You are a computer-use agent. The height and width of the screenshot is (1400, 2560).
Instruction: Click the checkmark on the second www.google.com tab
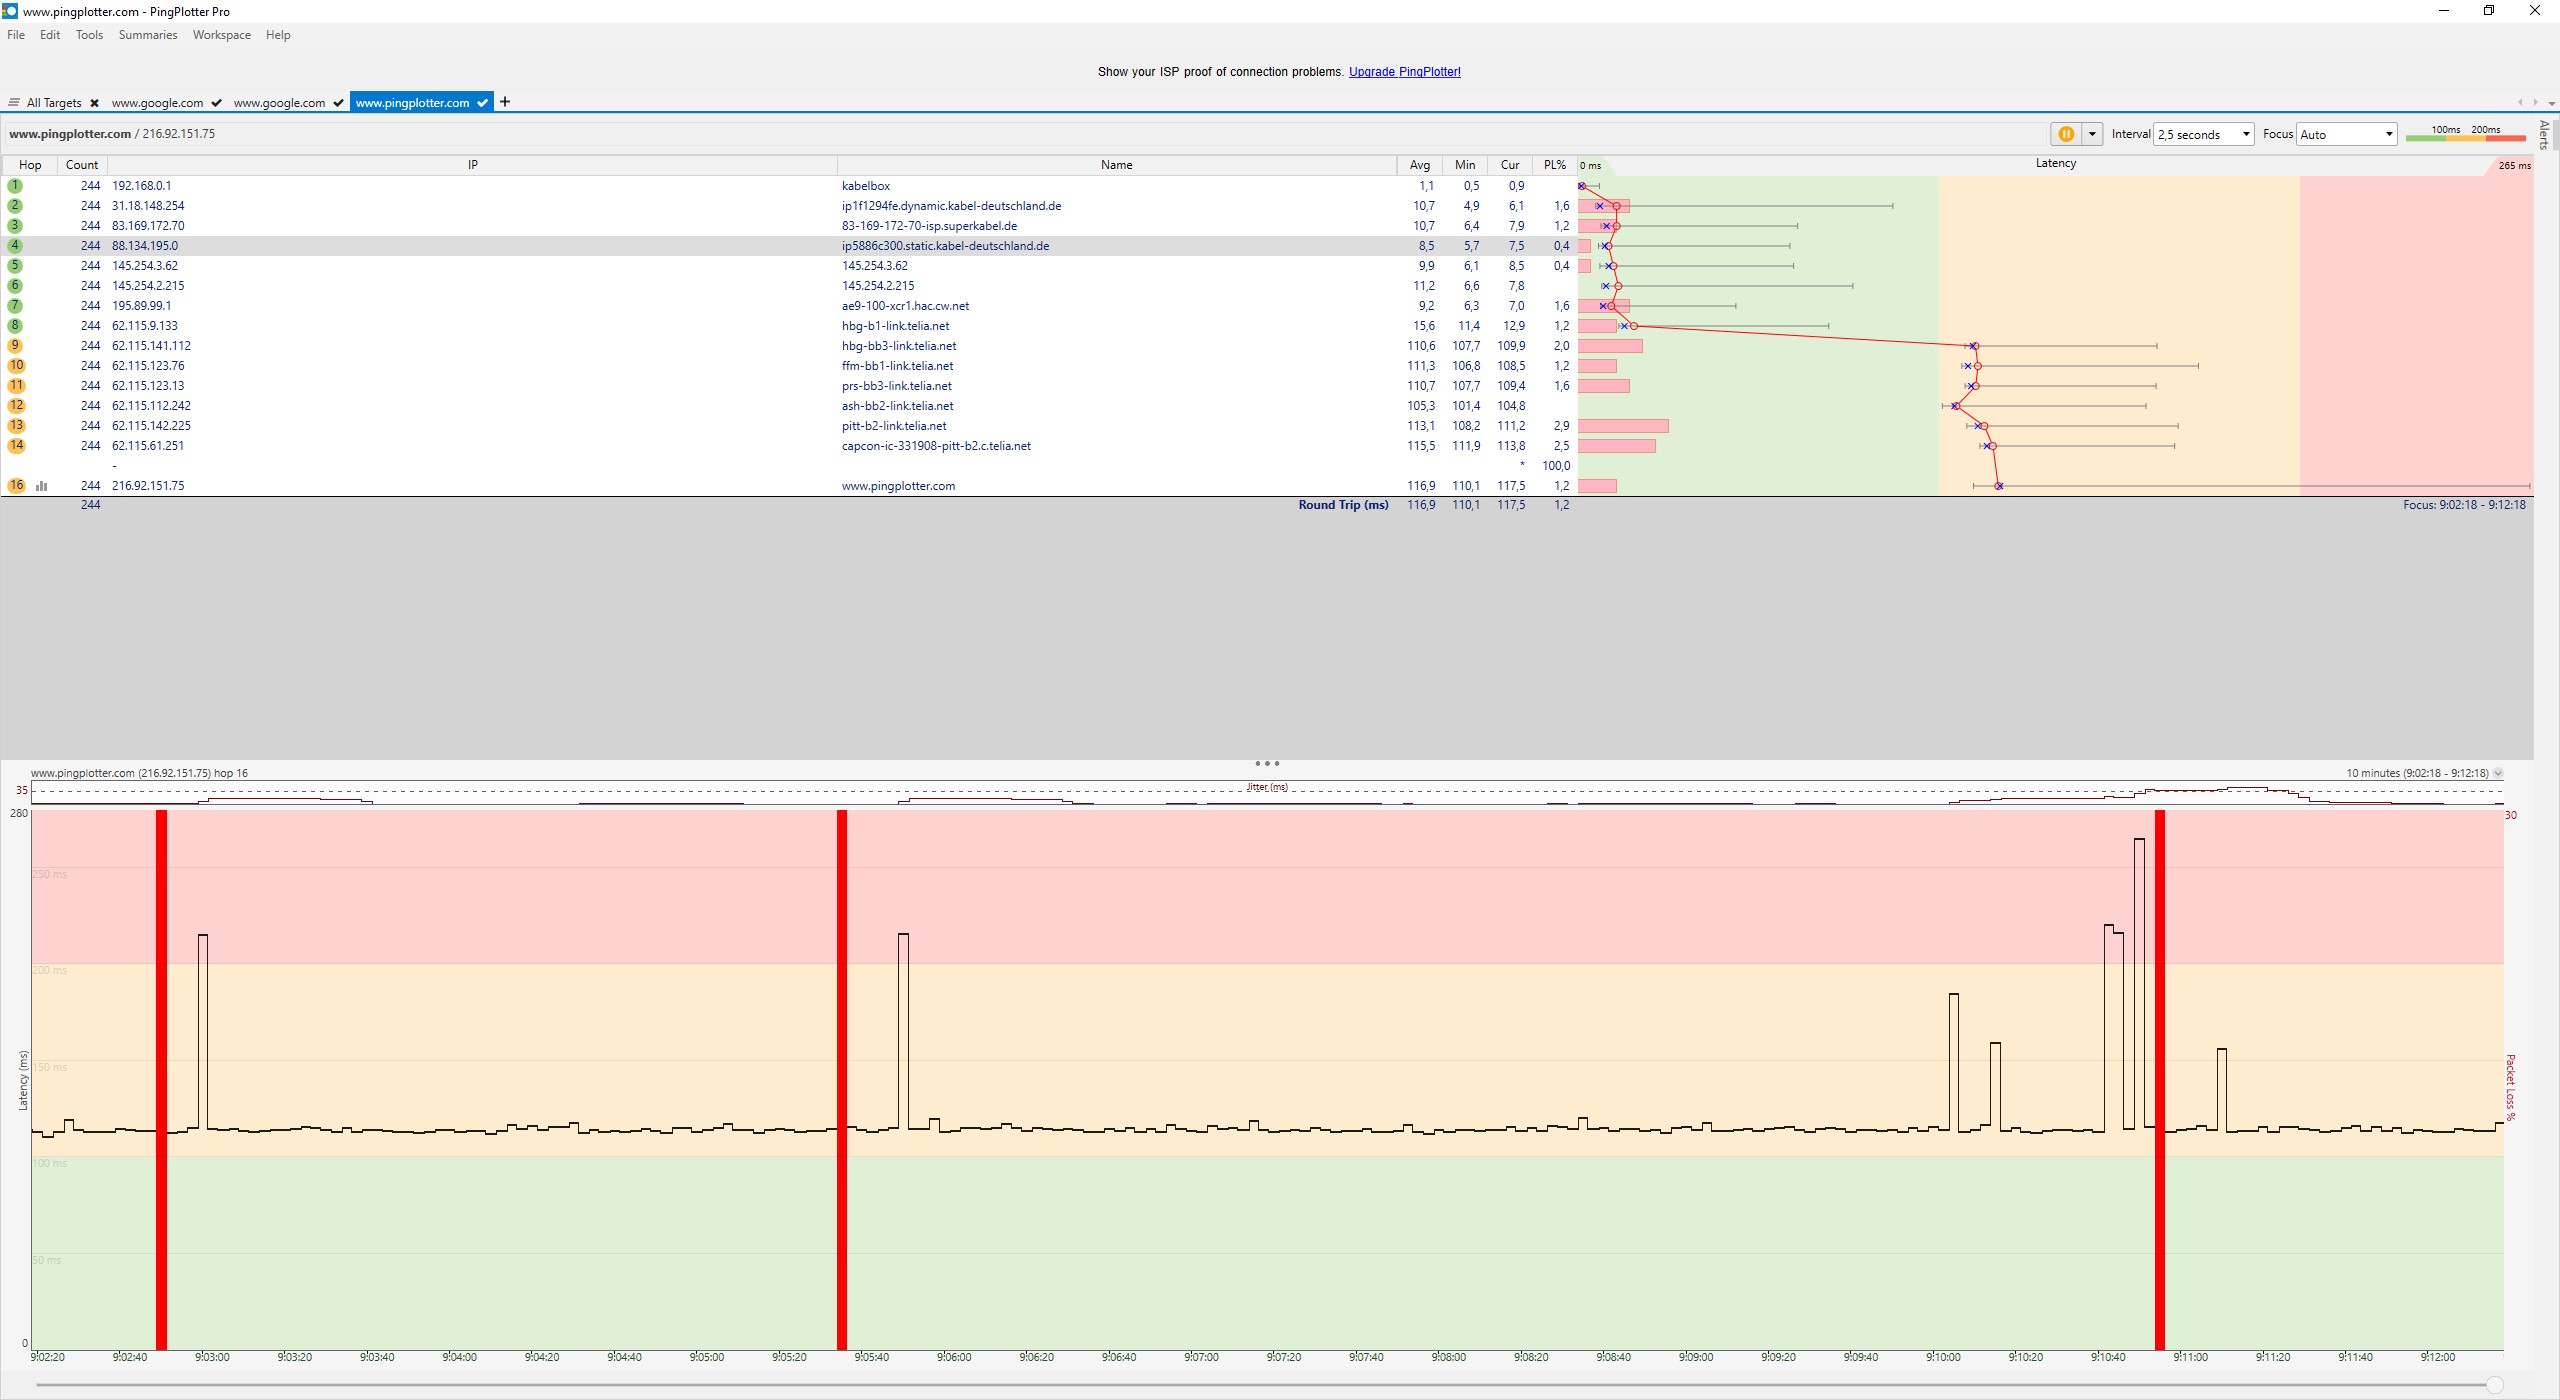338,103
